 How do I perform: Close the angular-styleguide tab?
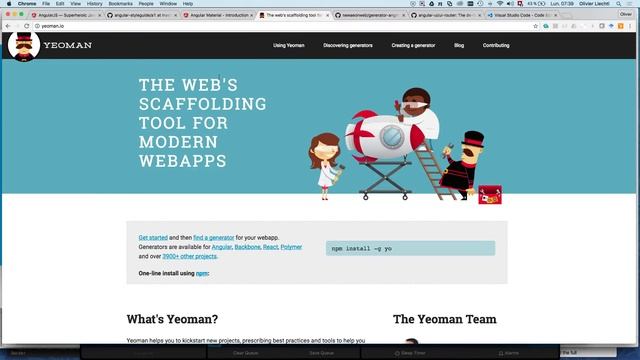coord(176,15)
